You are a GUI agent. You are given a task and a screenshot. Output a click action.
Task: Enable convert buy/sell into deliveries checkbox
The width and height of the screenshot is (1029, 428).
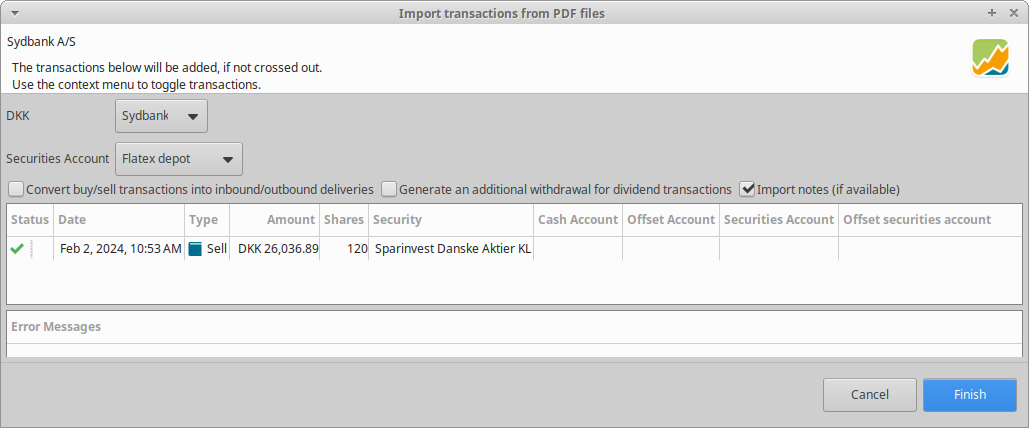[16, 189]
